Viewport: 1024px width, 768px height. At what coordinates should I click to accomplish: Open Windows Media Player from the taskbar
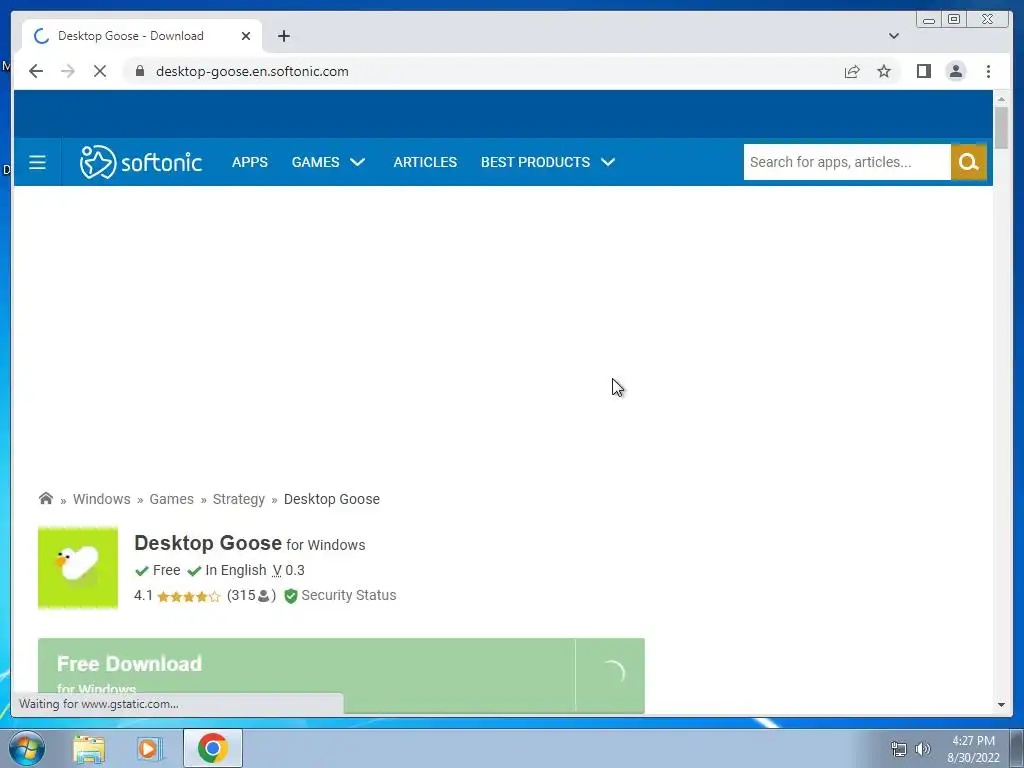pyautogui.click(x=150, y=749)
